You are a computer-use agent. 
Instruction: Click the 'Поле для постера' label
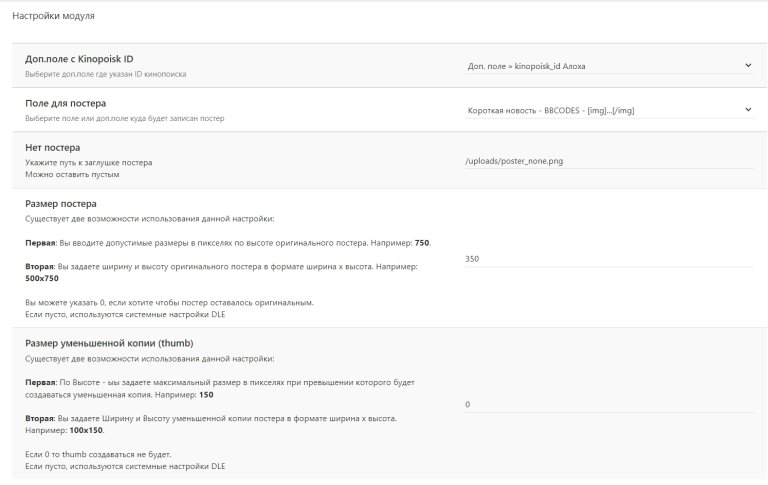[66, 103]
